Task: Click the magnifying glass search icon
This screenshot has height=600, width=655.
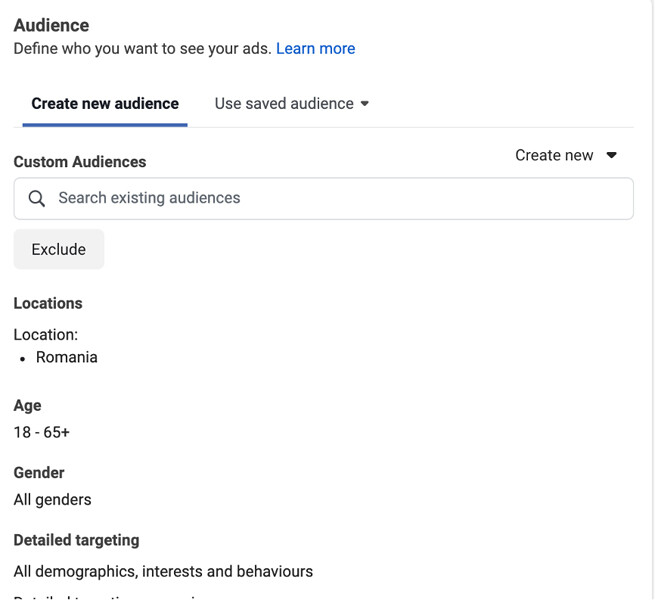Action: (x=37, y=198)
